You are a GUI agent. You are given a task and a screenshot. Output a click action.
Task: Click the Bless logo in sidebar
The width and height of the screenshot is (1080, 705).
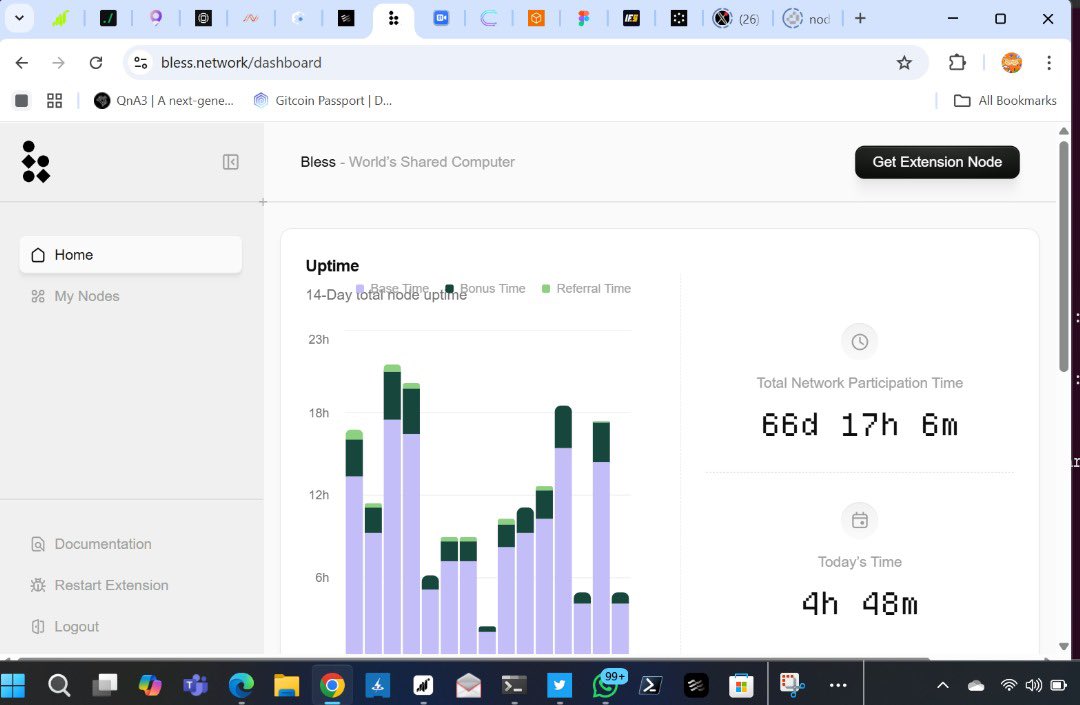[36, 162]
